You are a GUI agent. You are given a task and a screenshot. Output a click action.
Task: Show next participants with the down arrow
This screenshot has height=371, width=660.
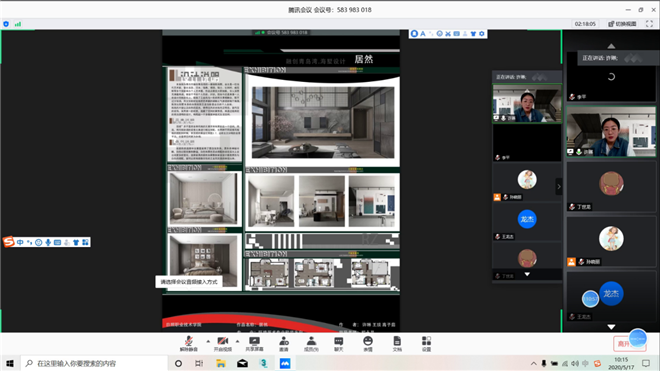click(x=611, y=327)
